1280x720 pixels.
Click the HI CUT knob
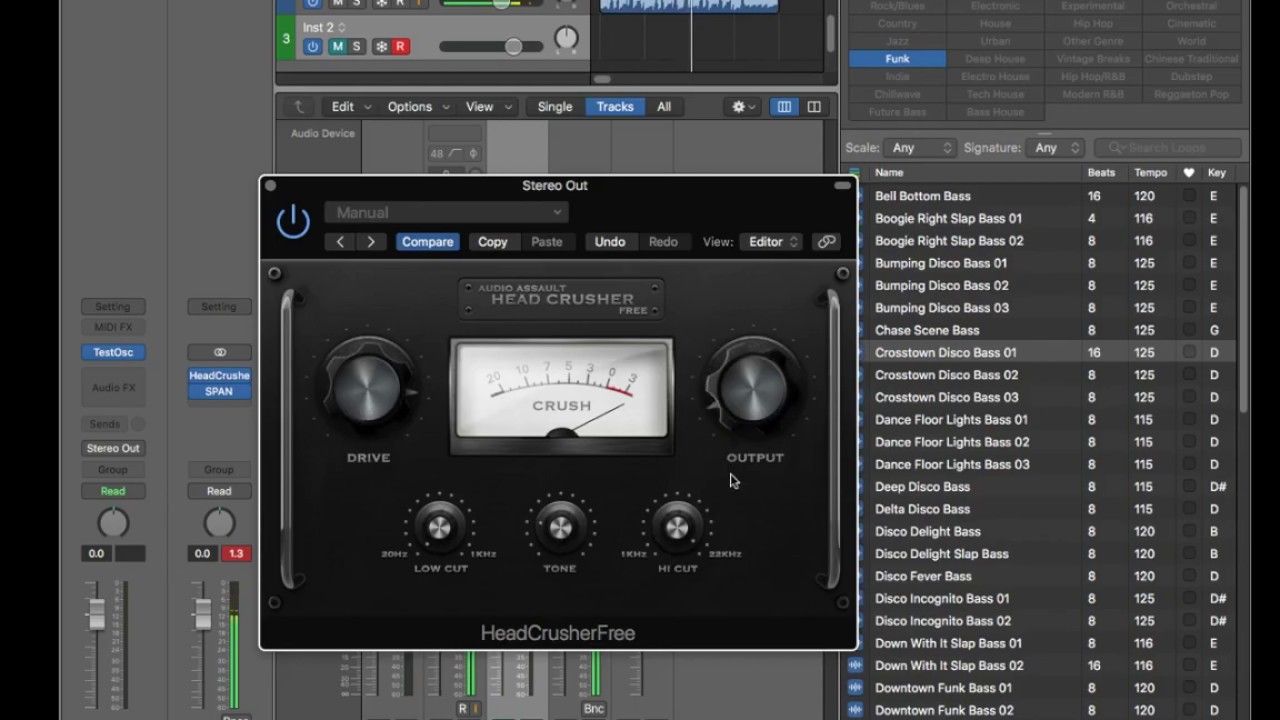(677, 527)
